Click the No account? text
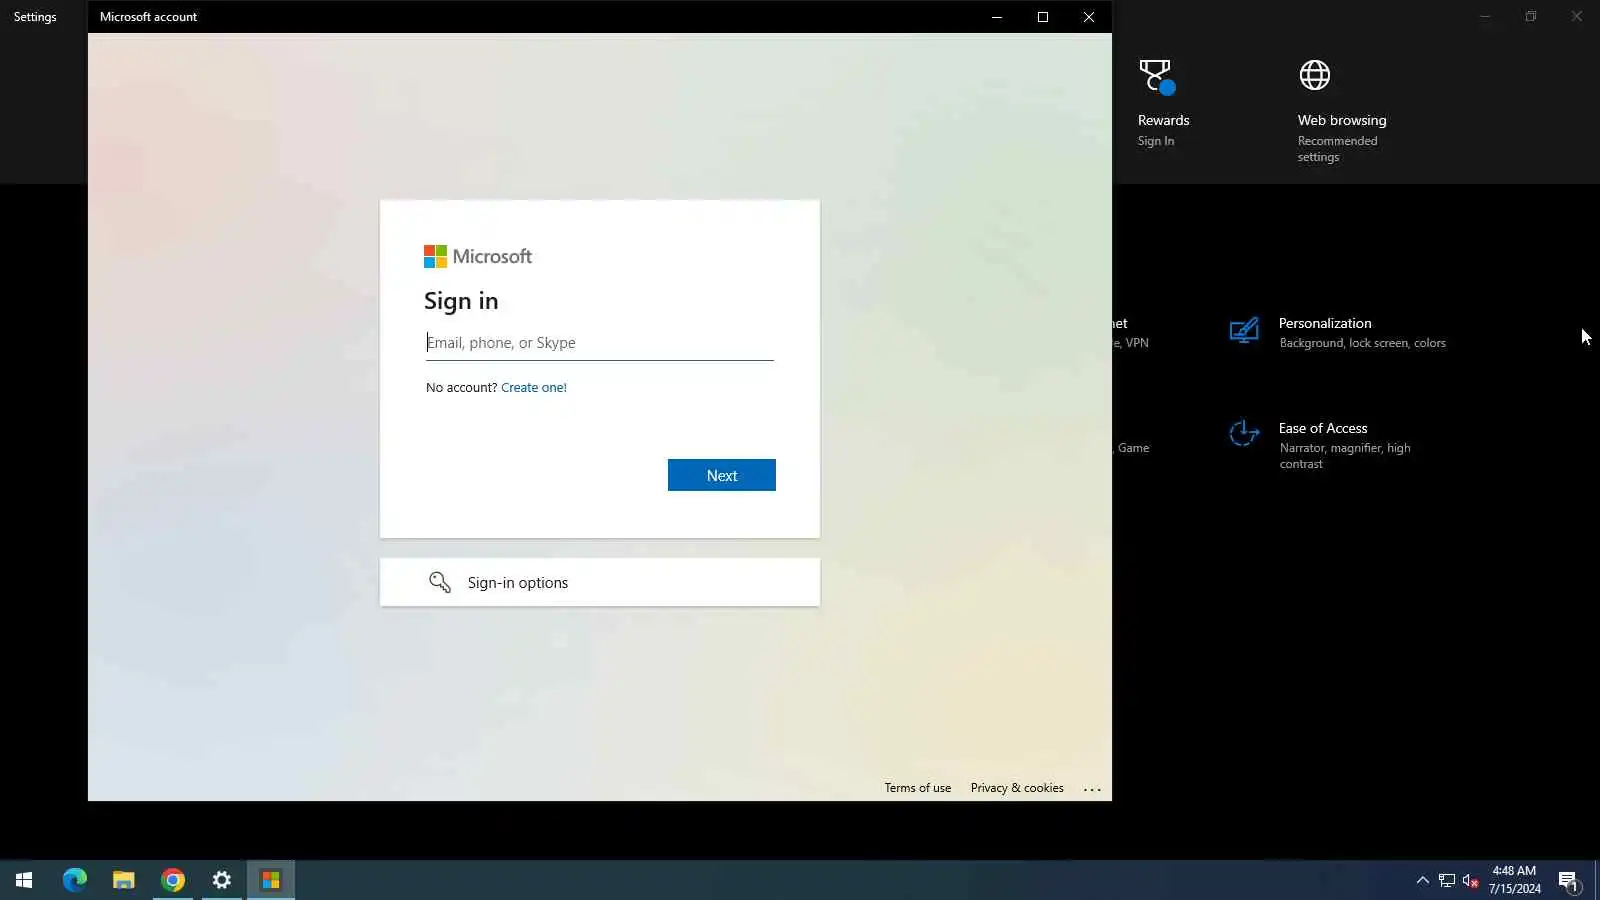The width and height of the screenshot is (1600, 900). click(461, 388)
